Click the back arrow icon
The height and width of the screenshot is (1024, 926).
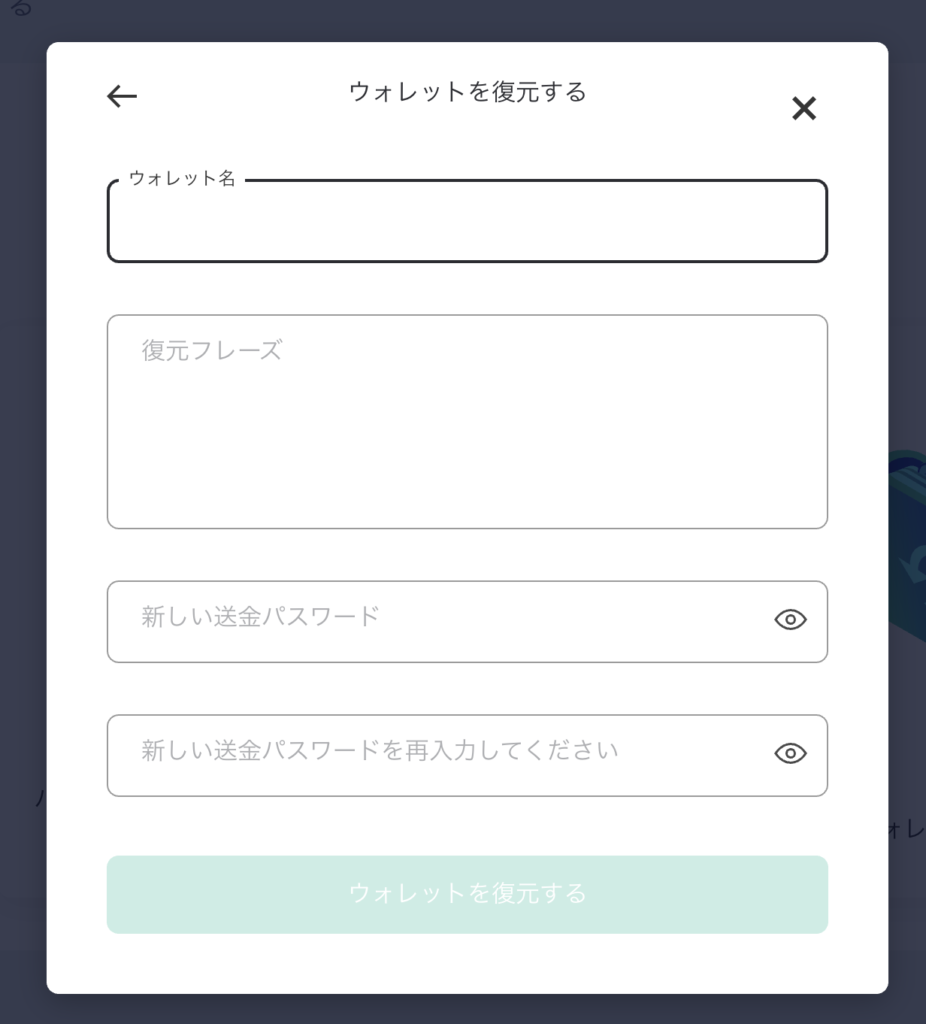(122, 96)
